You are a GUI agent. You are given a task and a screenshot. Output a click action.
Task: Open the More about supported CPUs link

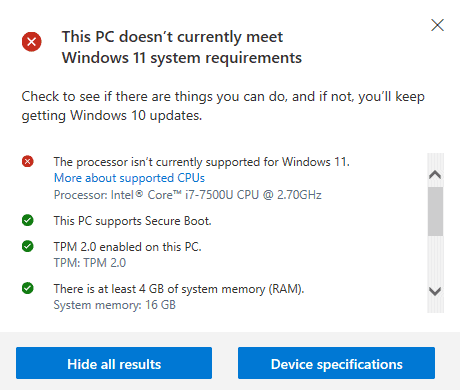(x=129, y=178)
